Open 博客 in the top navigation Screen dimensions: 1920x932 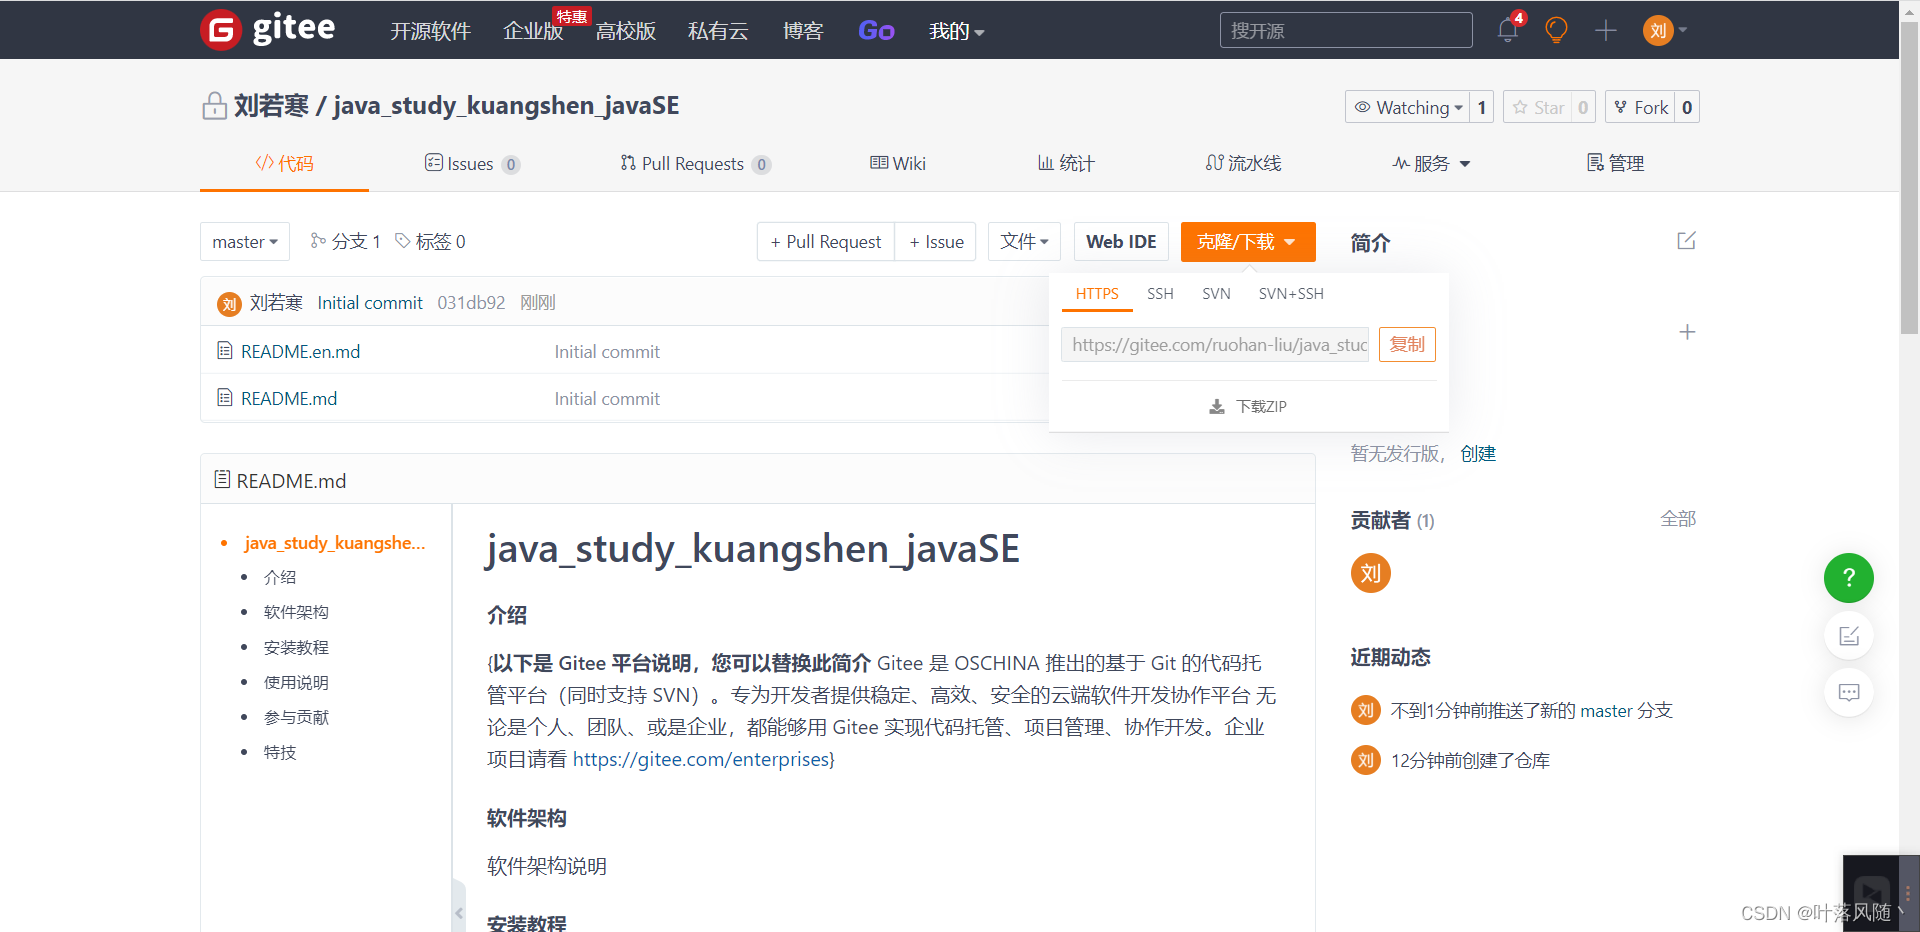pos(803,31)
